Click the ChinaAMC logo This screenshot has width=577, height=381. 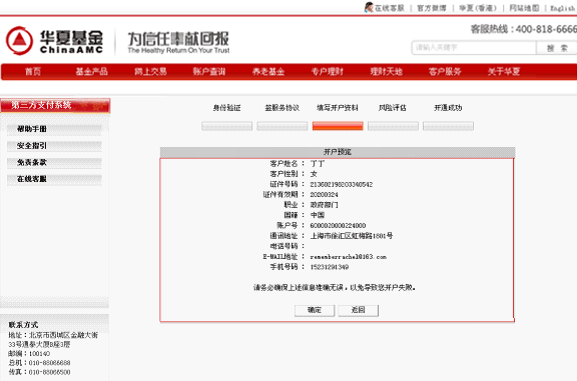pyautogui.click(x=54, y=40)
